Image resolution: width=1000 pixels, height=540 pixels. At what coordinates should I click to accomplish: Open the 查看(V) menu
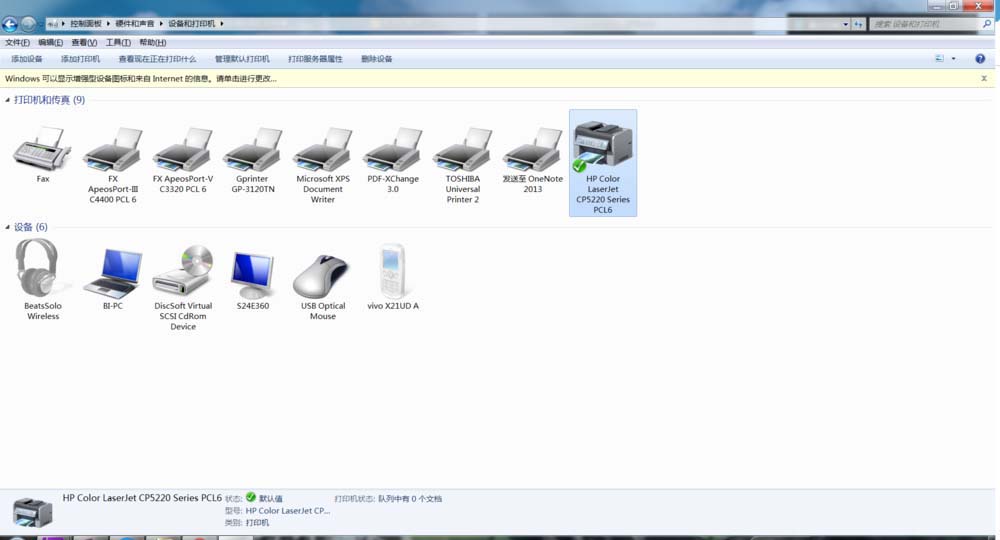coord(84,43)
